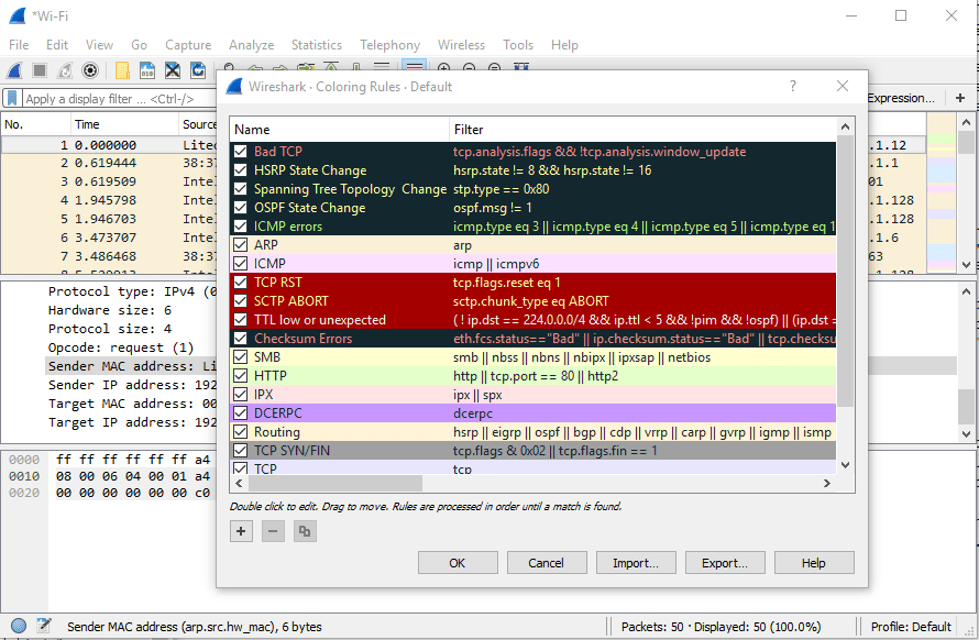The height and width of the screenshot is (640, 979).
Task: Click the expert information circle in status bar
Action: click(18, 626)
